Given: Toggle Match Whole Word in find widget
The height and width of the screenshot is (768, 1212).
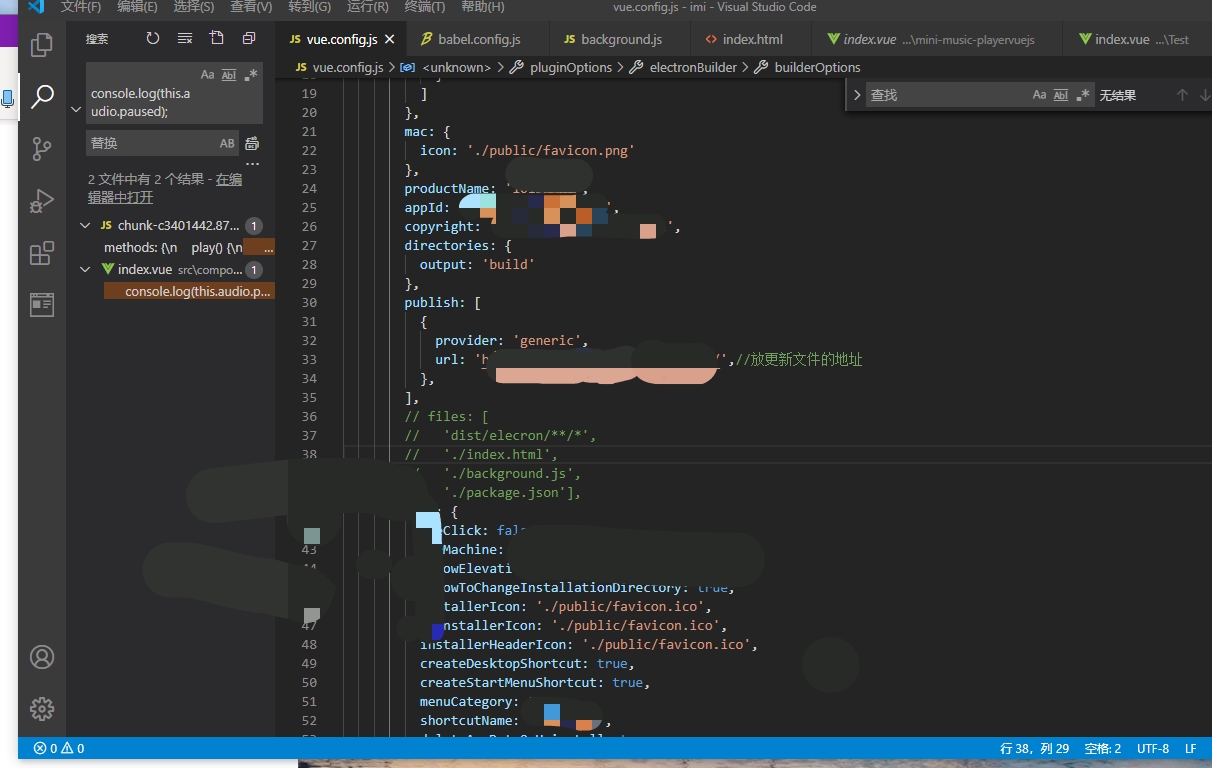Looking at the screenshot, I should coord(1061,95).
